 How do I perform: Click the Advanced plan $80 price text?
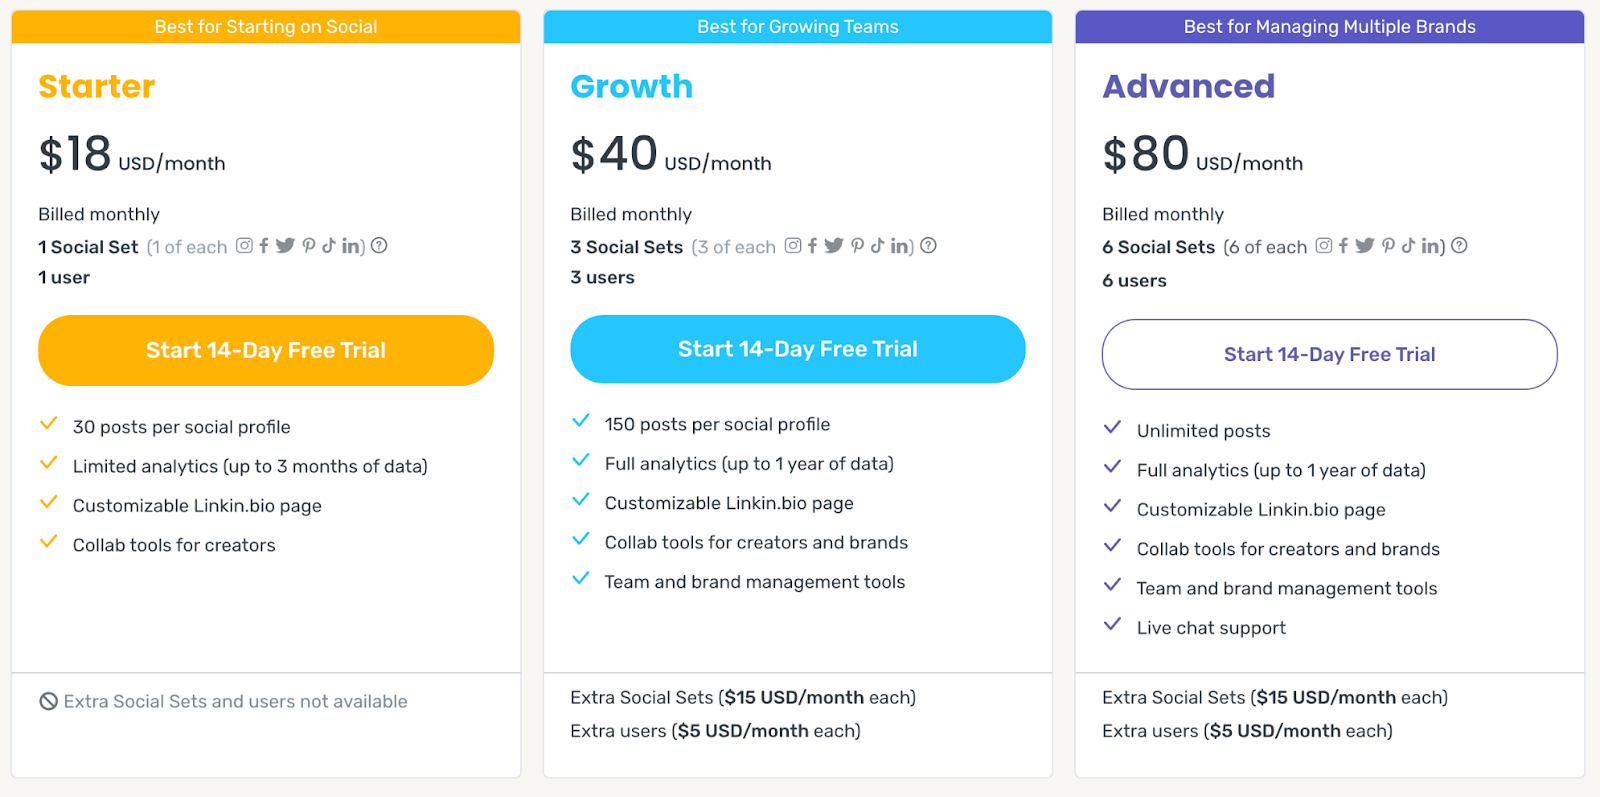coord(1146,154)
